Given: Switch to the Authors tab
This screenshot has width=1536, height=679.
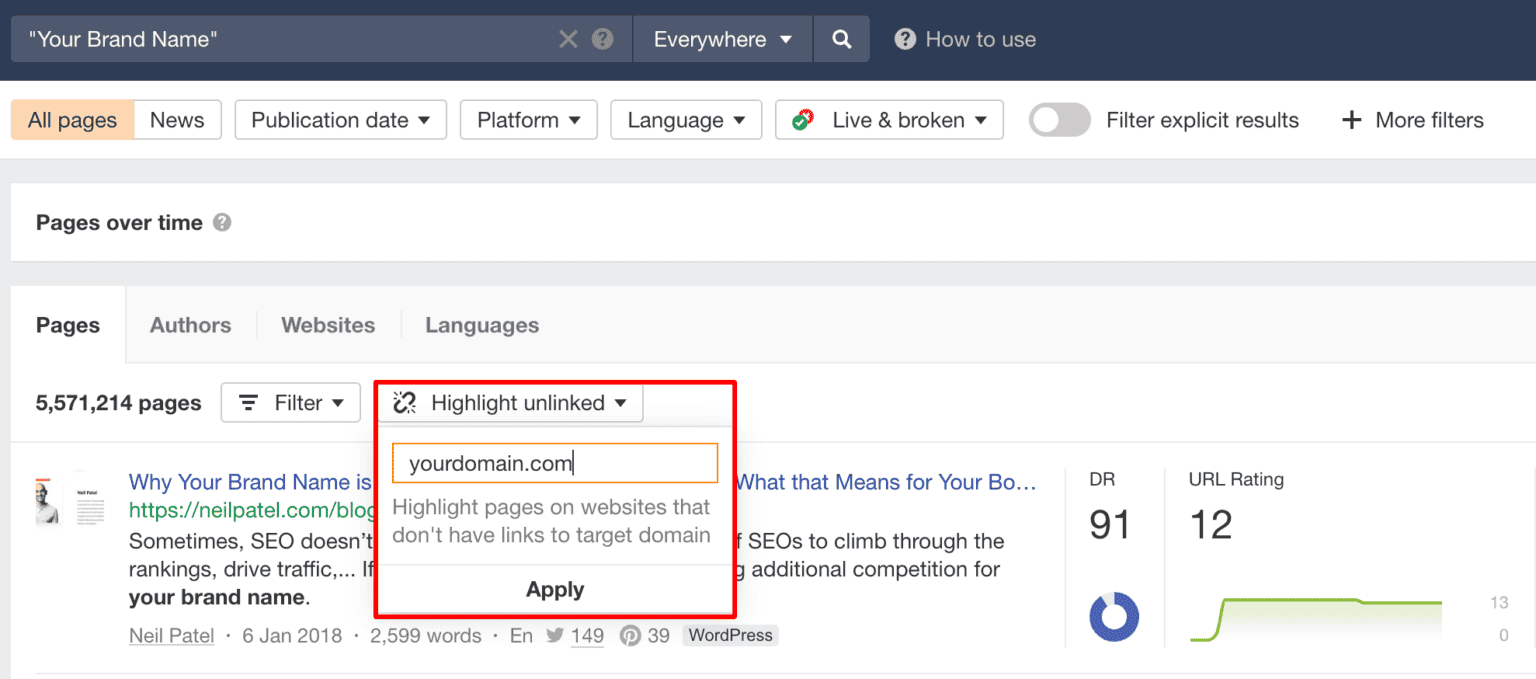Looking at the screenshot, I should tap(190, 325).
